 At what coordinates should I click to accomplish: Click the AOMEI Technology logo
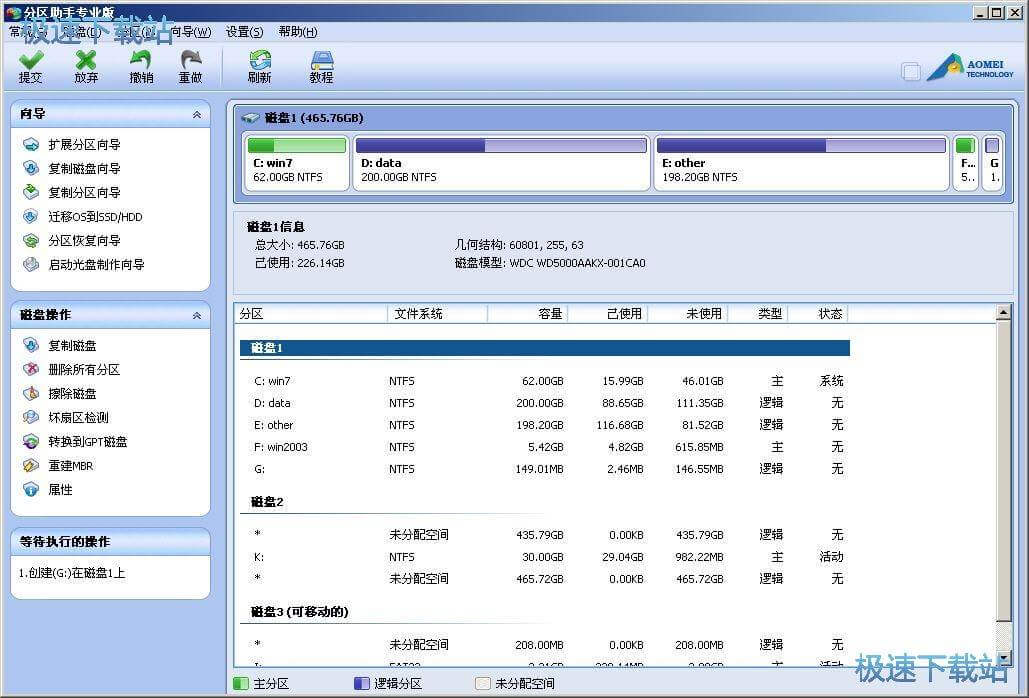971,68
